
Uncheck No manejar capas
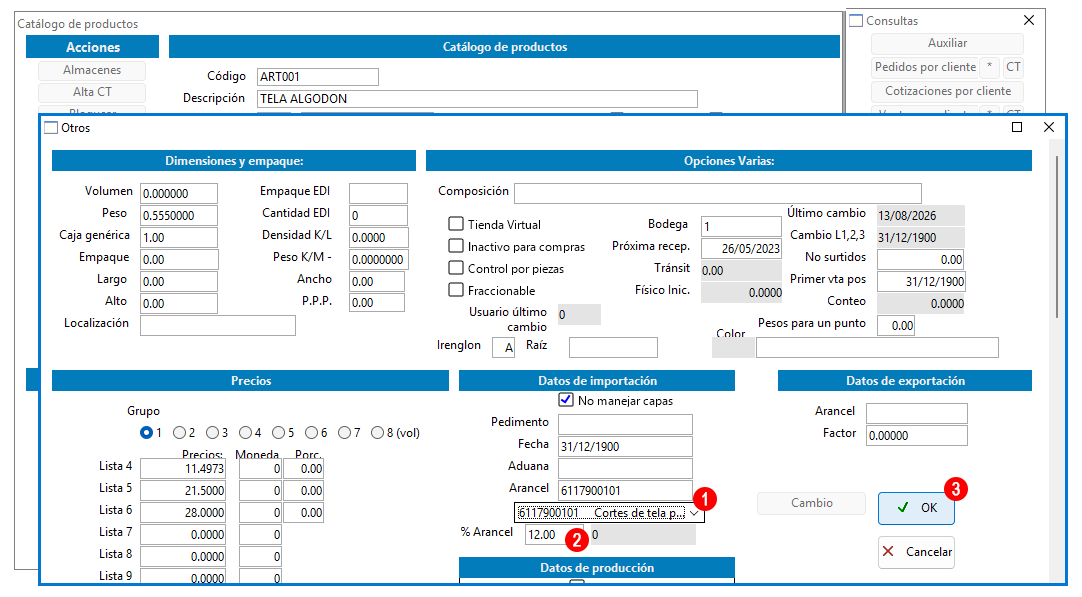(566, 400)
